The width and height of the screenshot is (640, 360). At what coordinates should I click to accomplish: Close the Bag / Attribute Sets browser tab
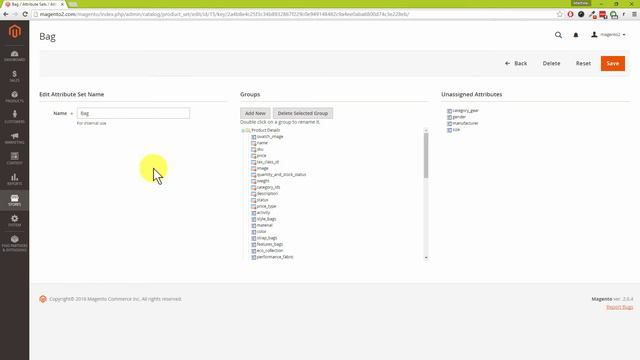pyautogui.click(x=62, y=4)
